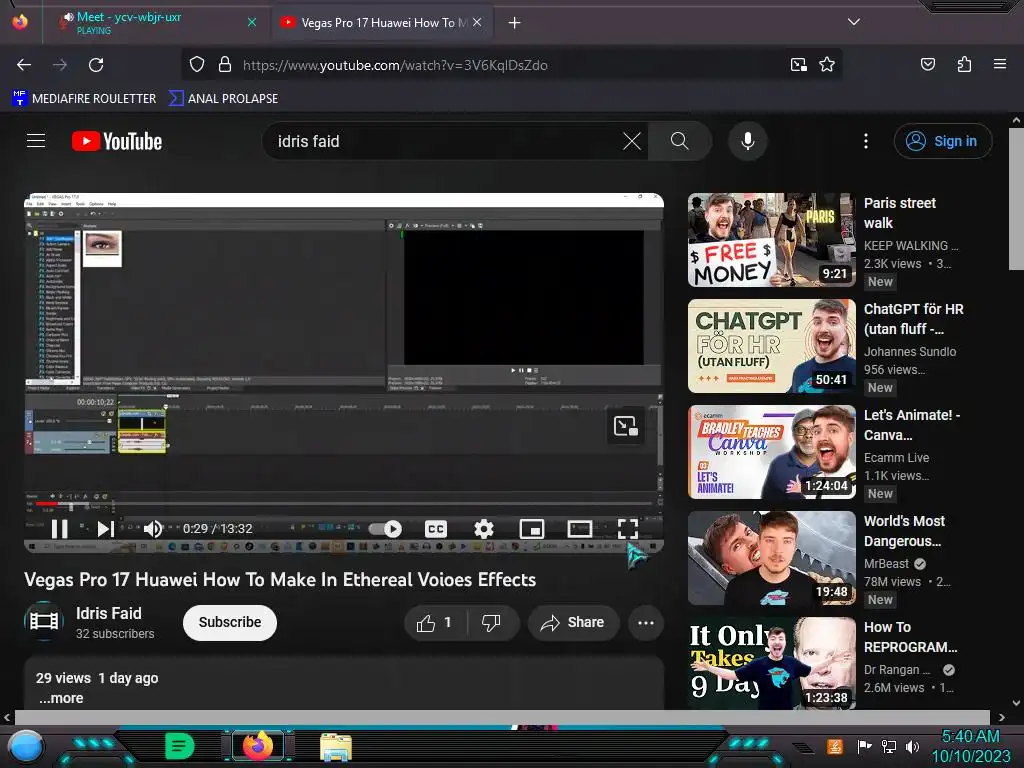Open system volume tray icon
This screenshot has height=768, width=1024.
point(912,746)
